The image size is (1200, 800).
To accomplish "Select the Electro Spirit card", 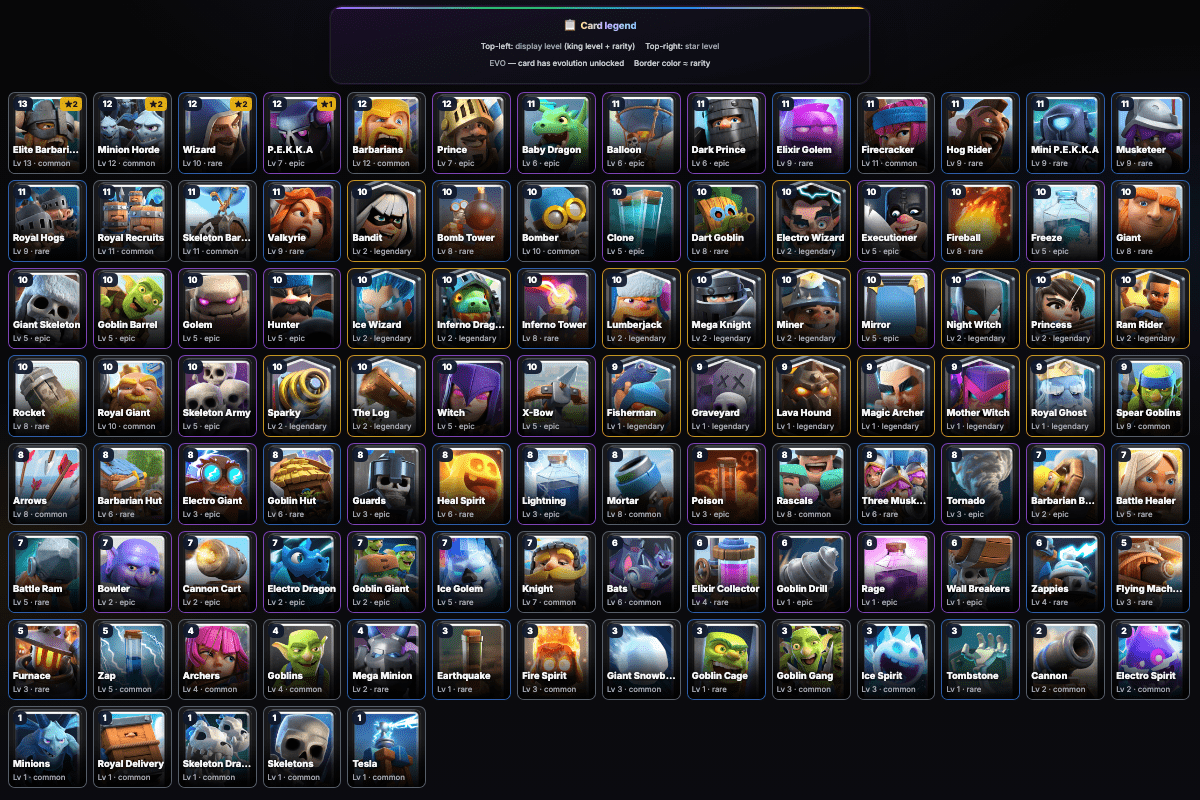I will coord(1151,659).
